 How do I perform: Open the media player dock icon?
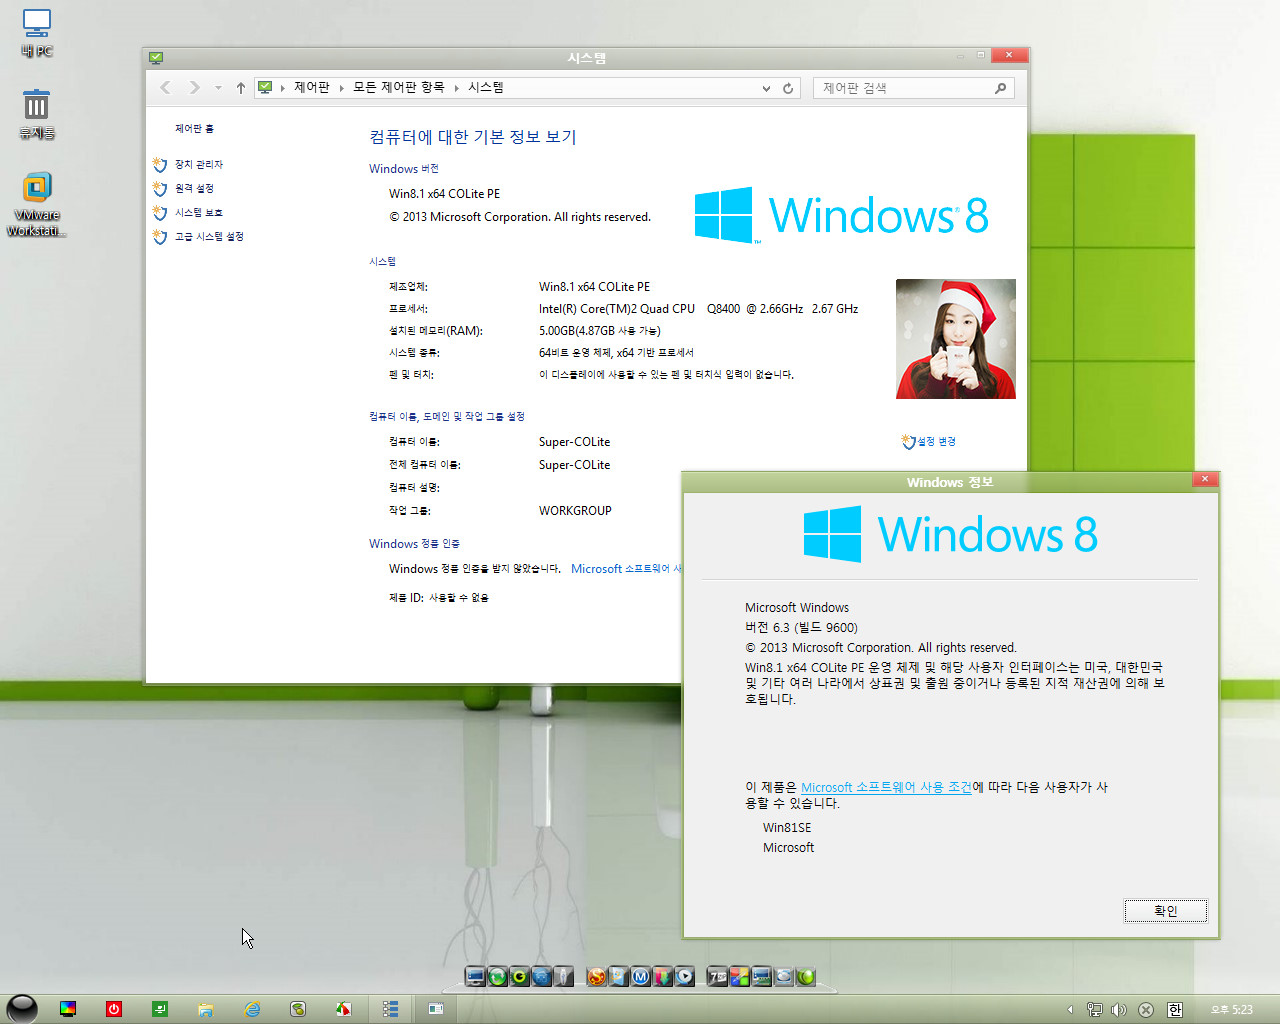tap(685, 977)
